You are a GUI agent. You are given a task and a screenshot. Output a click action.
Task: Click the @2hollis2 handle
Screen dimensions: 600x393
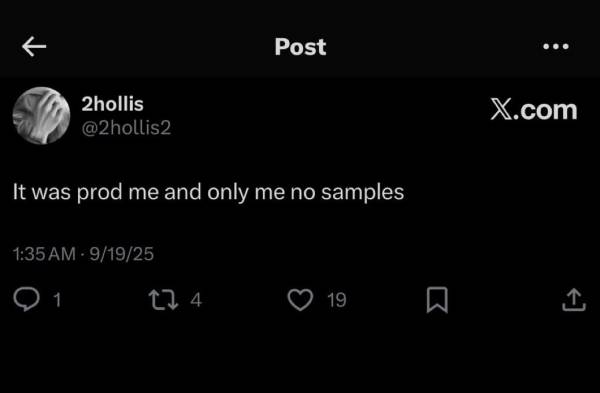tap(126, 128)
